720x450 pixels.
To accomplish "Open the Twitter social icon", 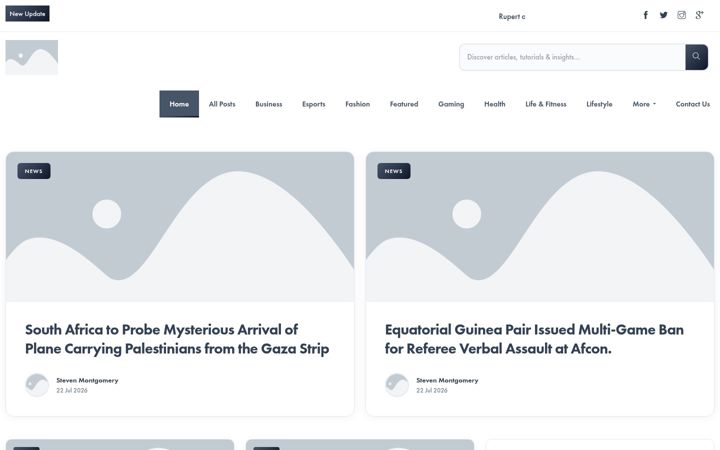I will 664,15.
